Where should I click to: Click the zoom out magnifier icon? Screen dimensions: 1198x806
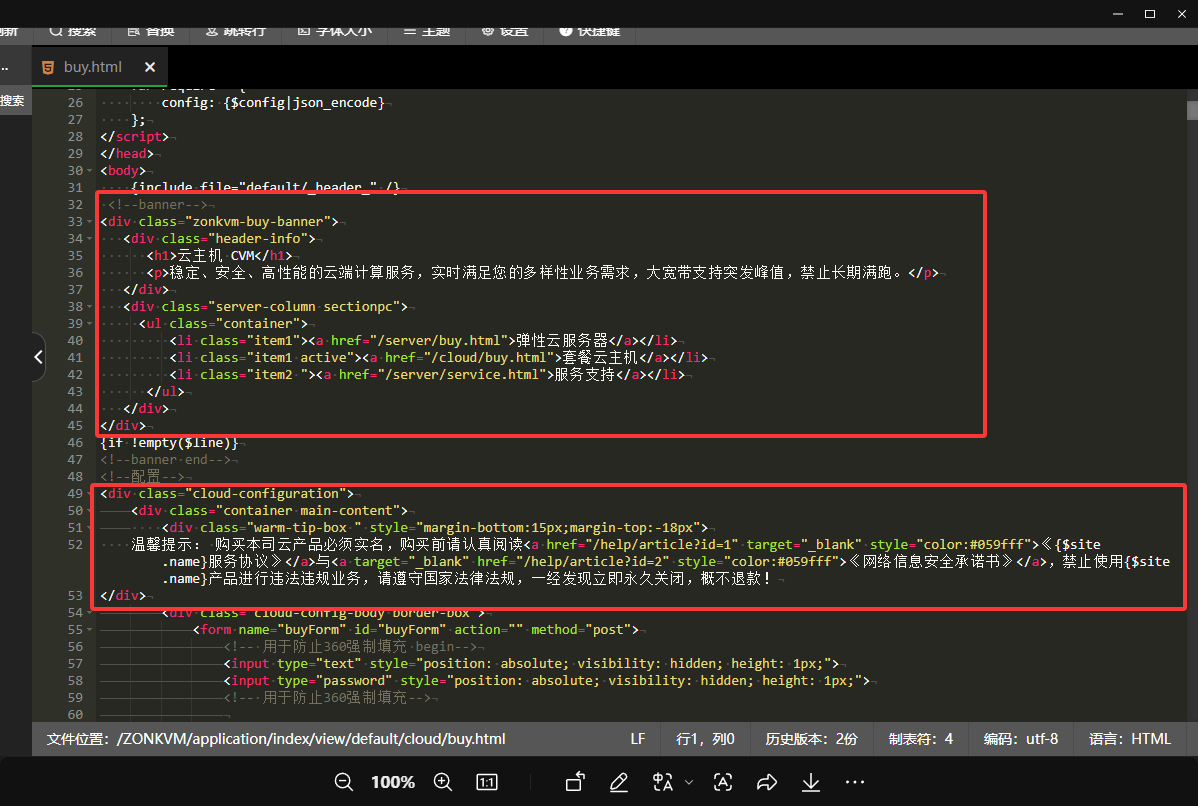(x=344, y=782)
